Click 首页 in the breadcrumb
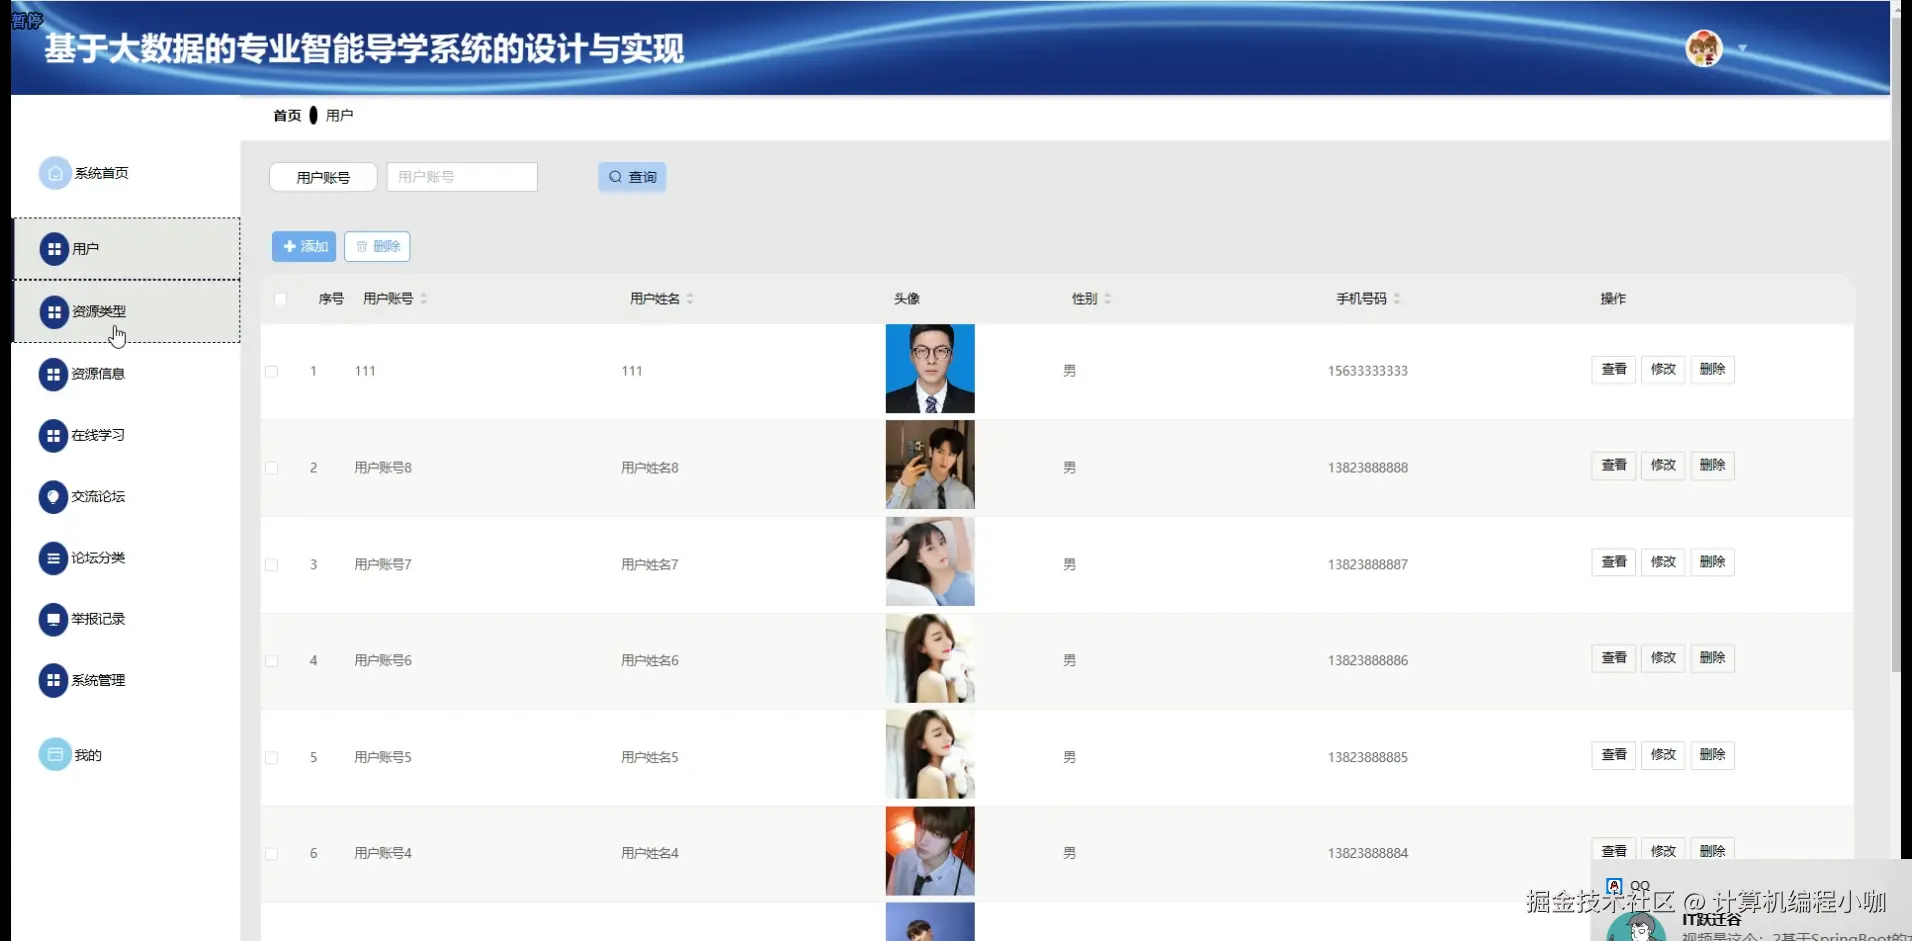The image size is (1912, 941). click(x=287, y=116)
